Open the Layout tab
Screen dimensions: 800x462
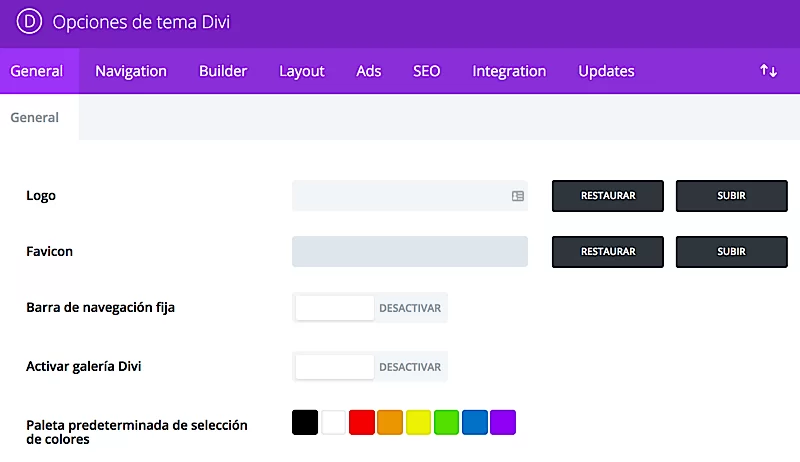(x=302, y=71)
